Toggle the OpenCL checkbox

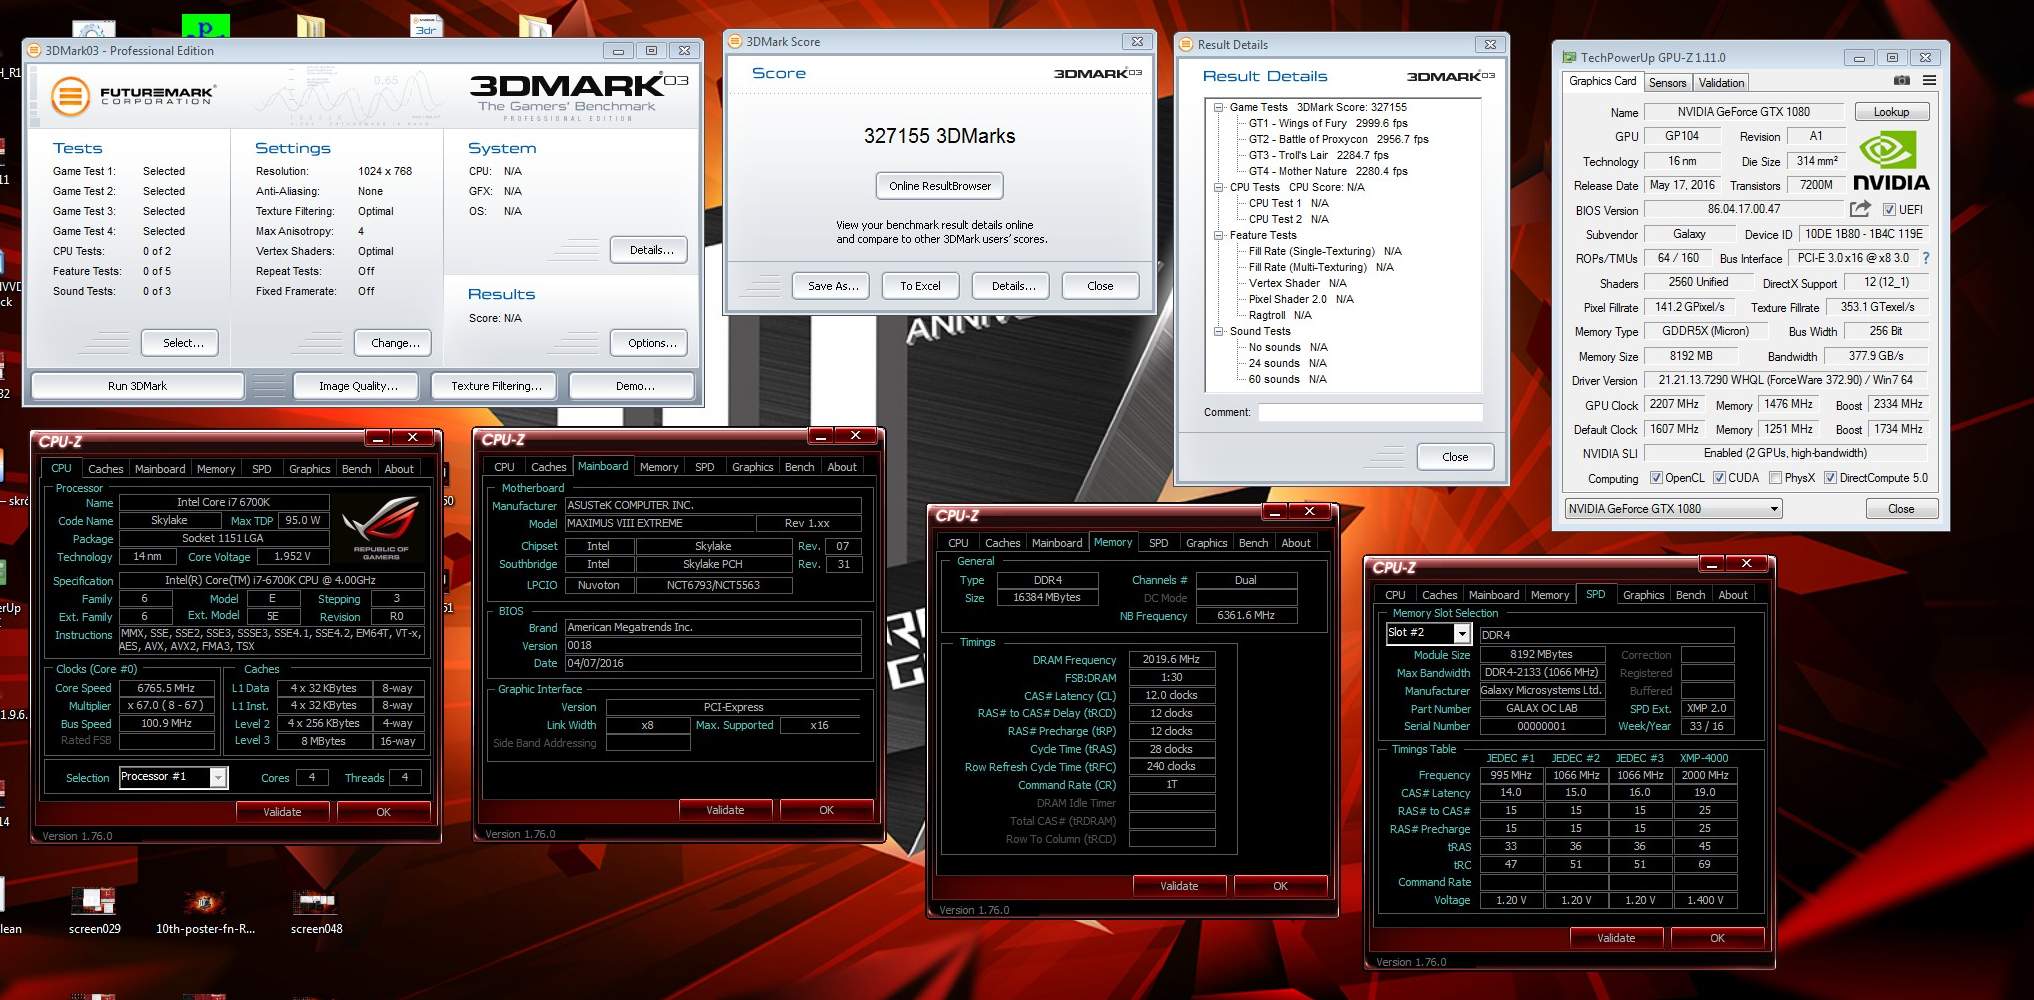1656,478
